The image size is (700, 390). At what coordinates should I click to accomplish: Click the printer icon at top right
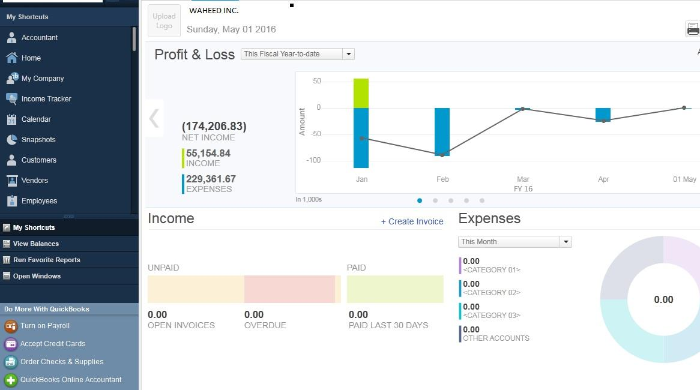[693, 29]
